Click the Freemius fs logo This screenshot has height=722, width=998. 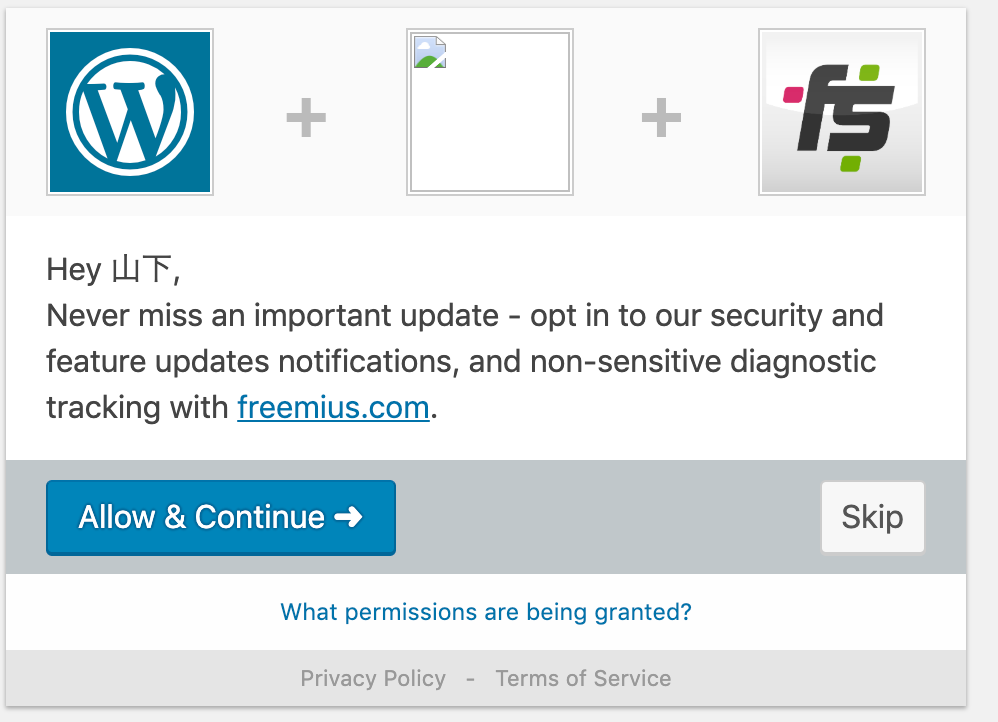point(841,112)
